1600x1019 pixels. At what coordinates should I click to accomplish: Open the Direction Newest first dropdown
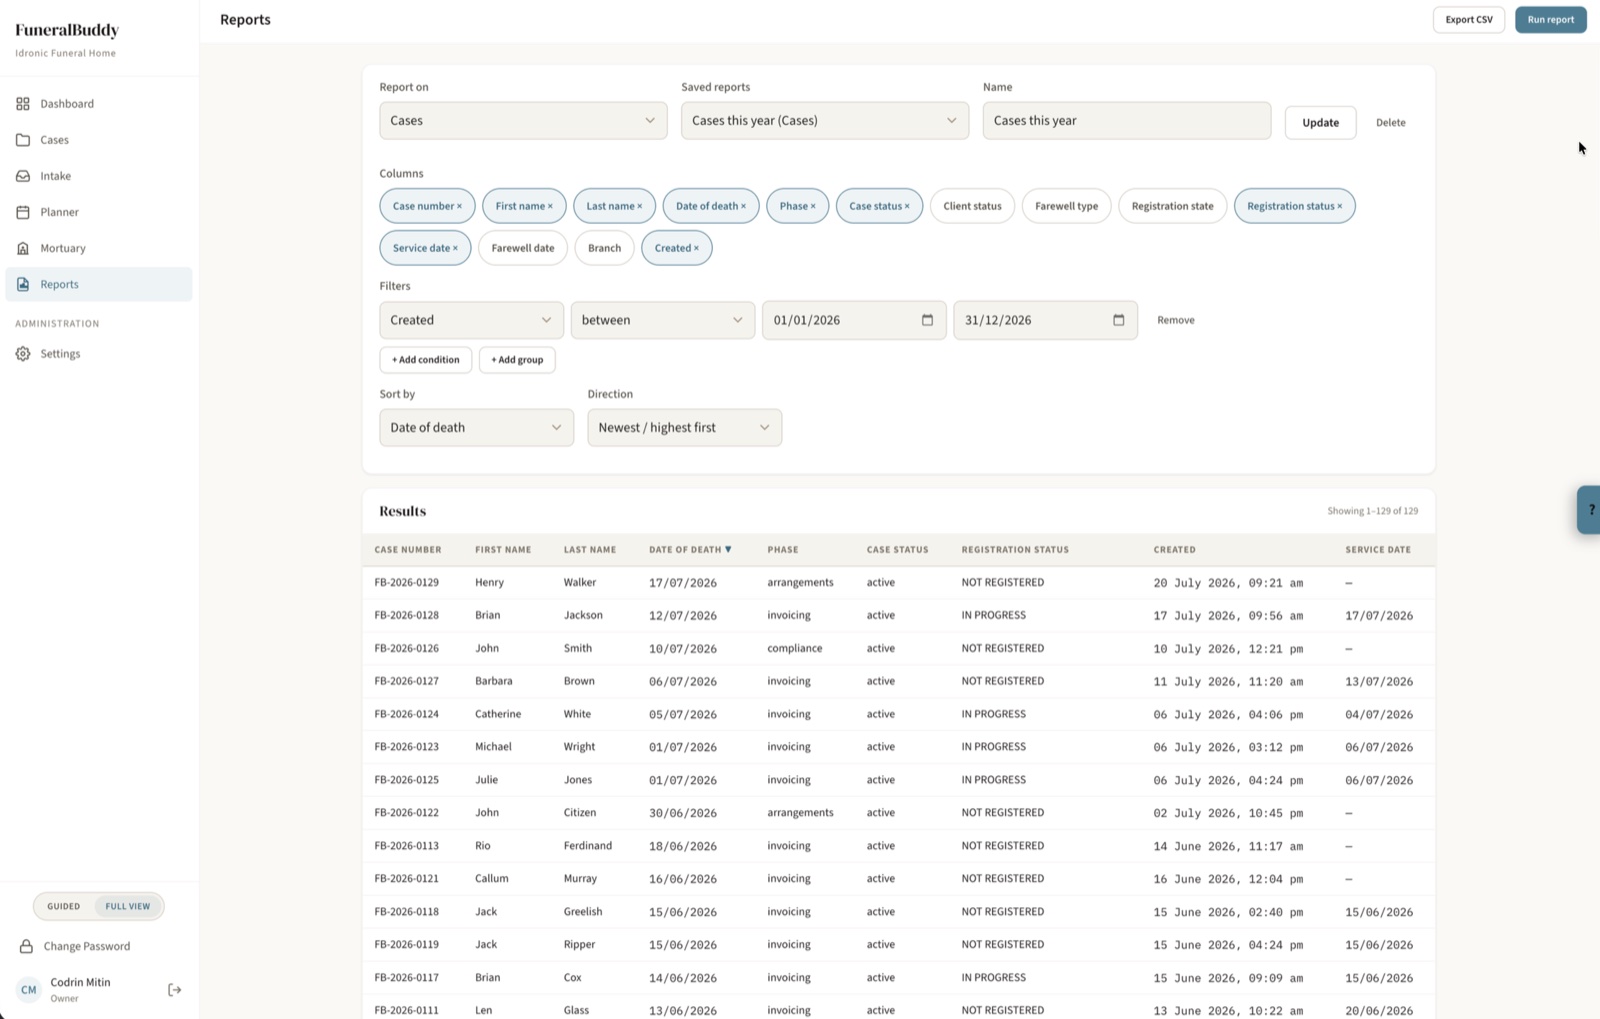click(685, 427)
